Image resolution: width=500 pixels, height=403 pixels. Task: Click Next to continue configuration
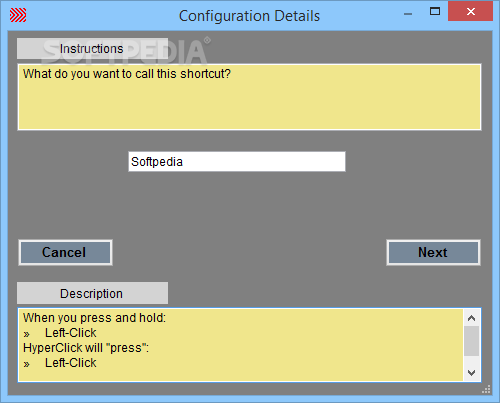tap(433, 252)
